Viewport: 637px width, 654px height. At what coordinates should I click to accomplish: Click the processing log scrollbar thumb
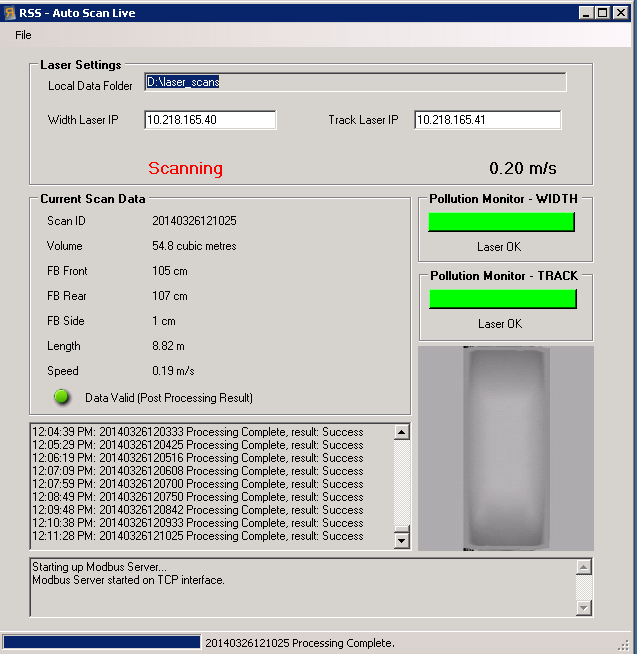click(x=401, y=529)
